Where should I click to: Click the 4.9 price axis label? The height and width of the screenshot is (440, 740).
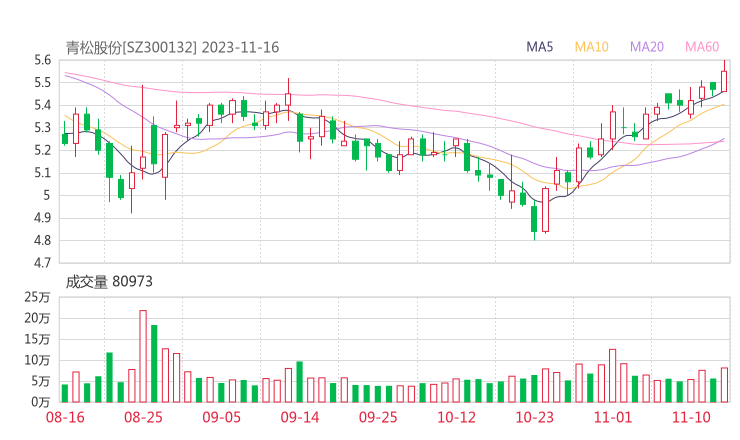pos(42,218)
